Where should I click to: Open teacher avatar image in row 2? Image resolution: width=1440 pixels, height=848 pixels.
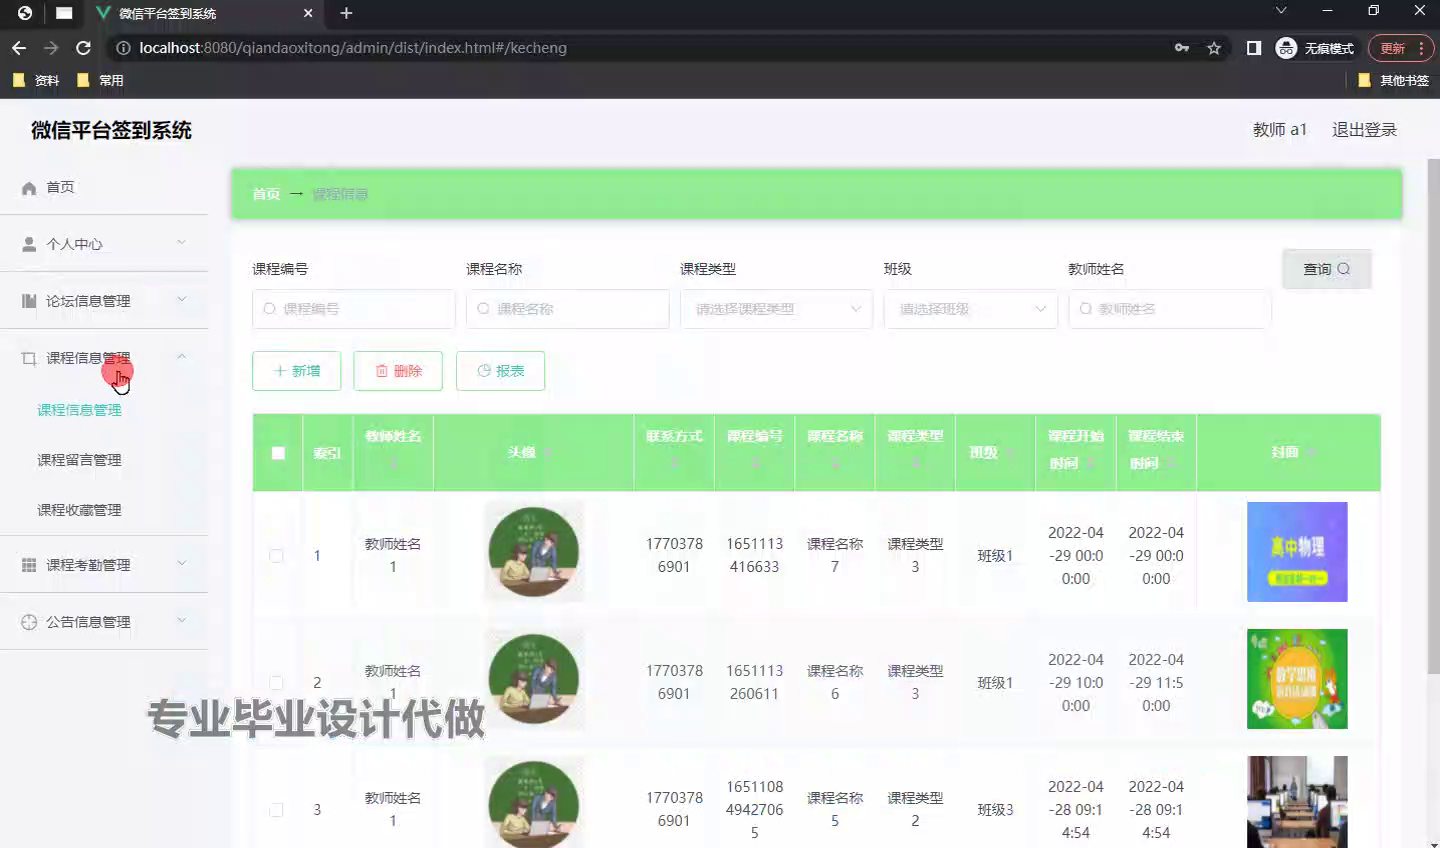pos(534,679)
